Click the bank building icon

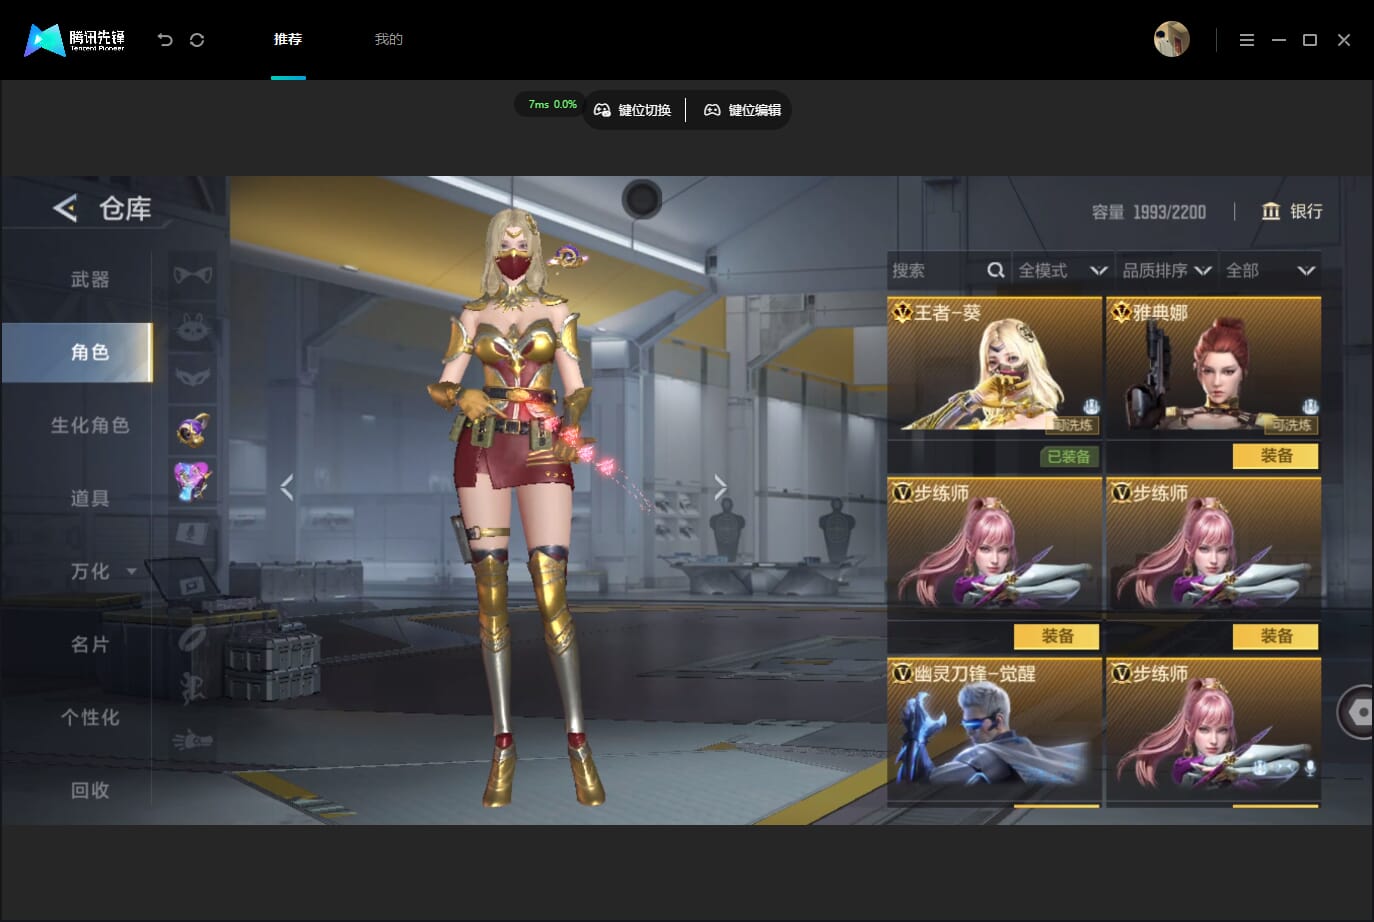point(1271,211)
